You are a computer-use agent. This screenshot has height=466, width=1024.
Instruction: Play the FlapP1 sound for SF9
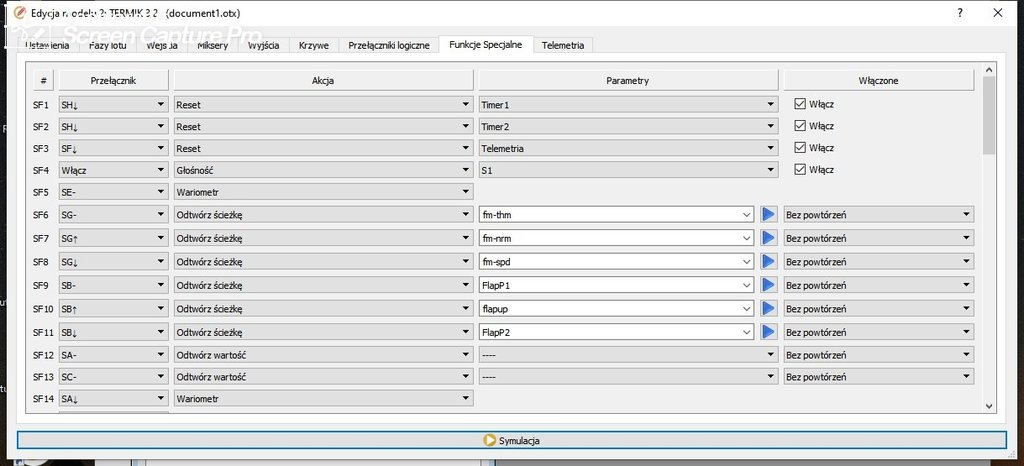click(768, 285)
